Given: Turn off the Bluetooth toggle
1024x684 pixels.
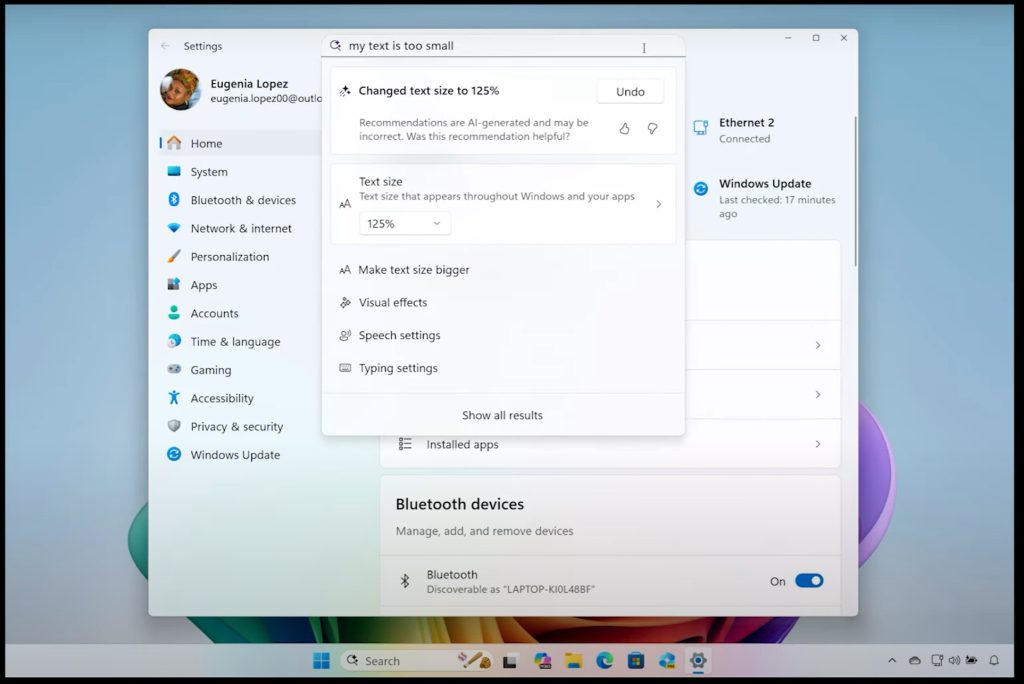Looking at the screenshot, I should pyautogui.click(x=808, y=581).
